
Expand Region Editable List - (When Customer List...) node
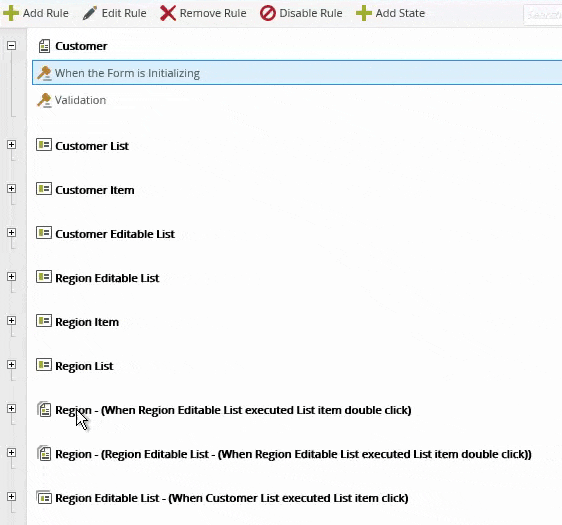point(11,497)
